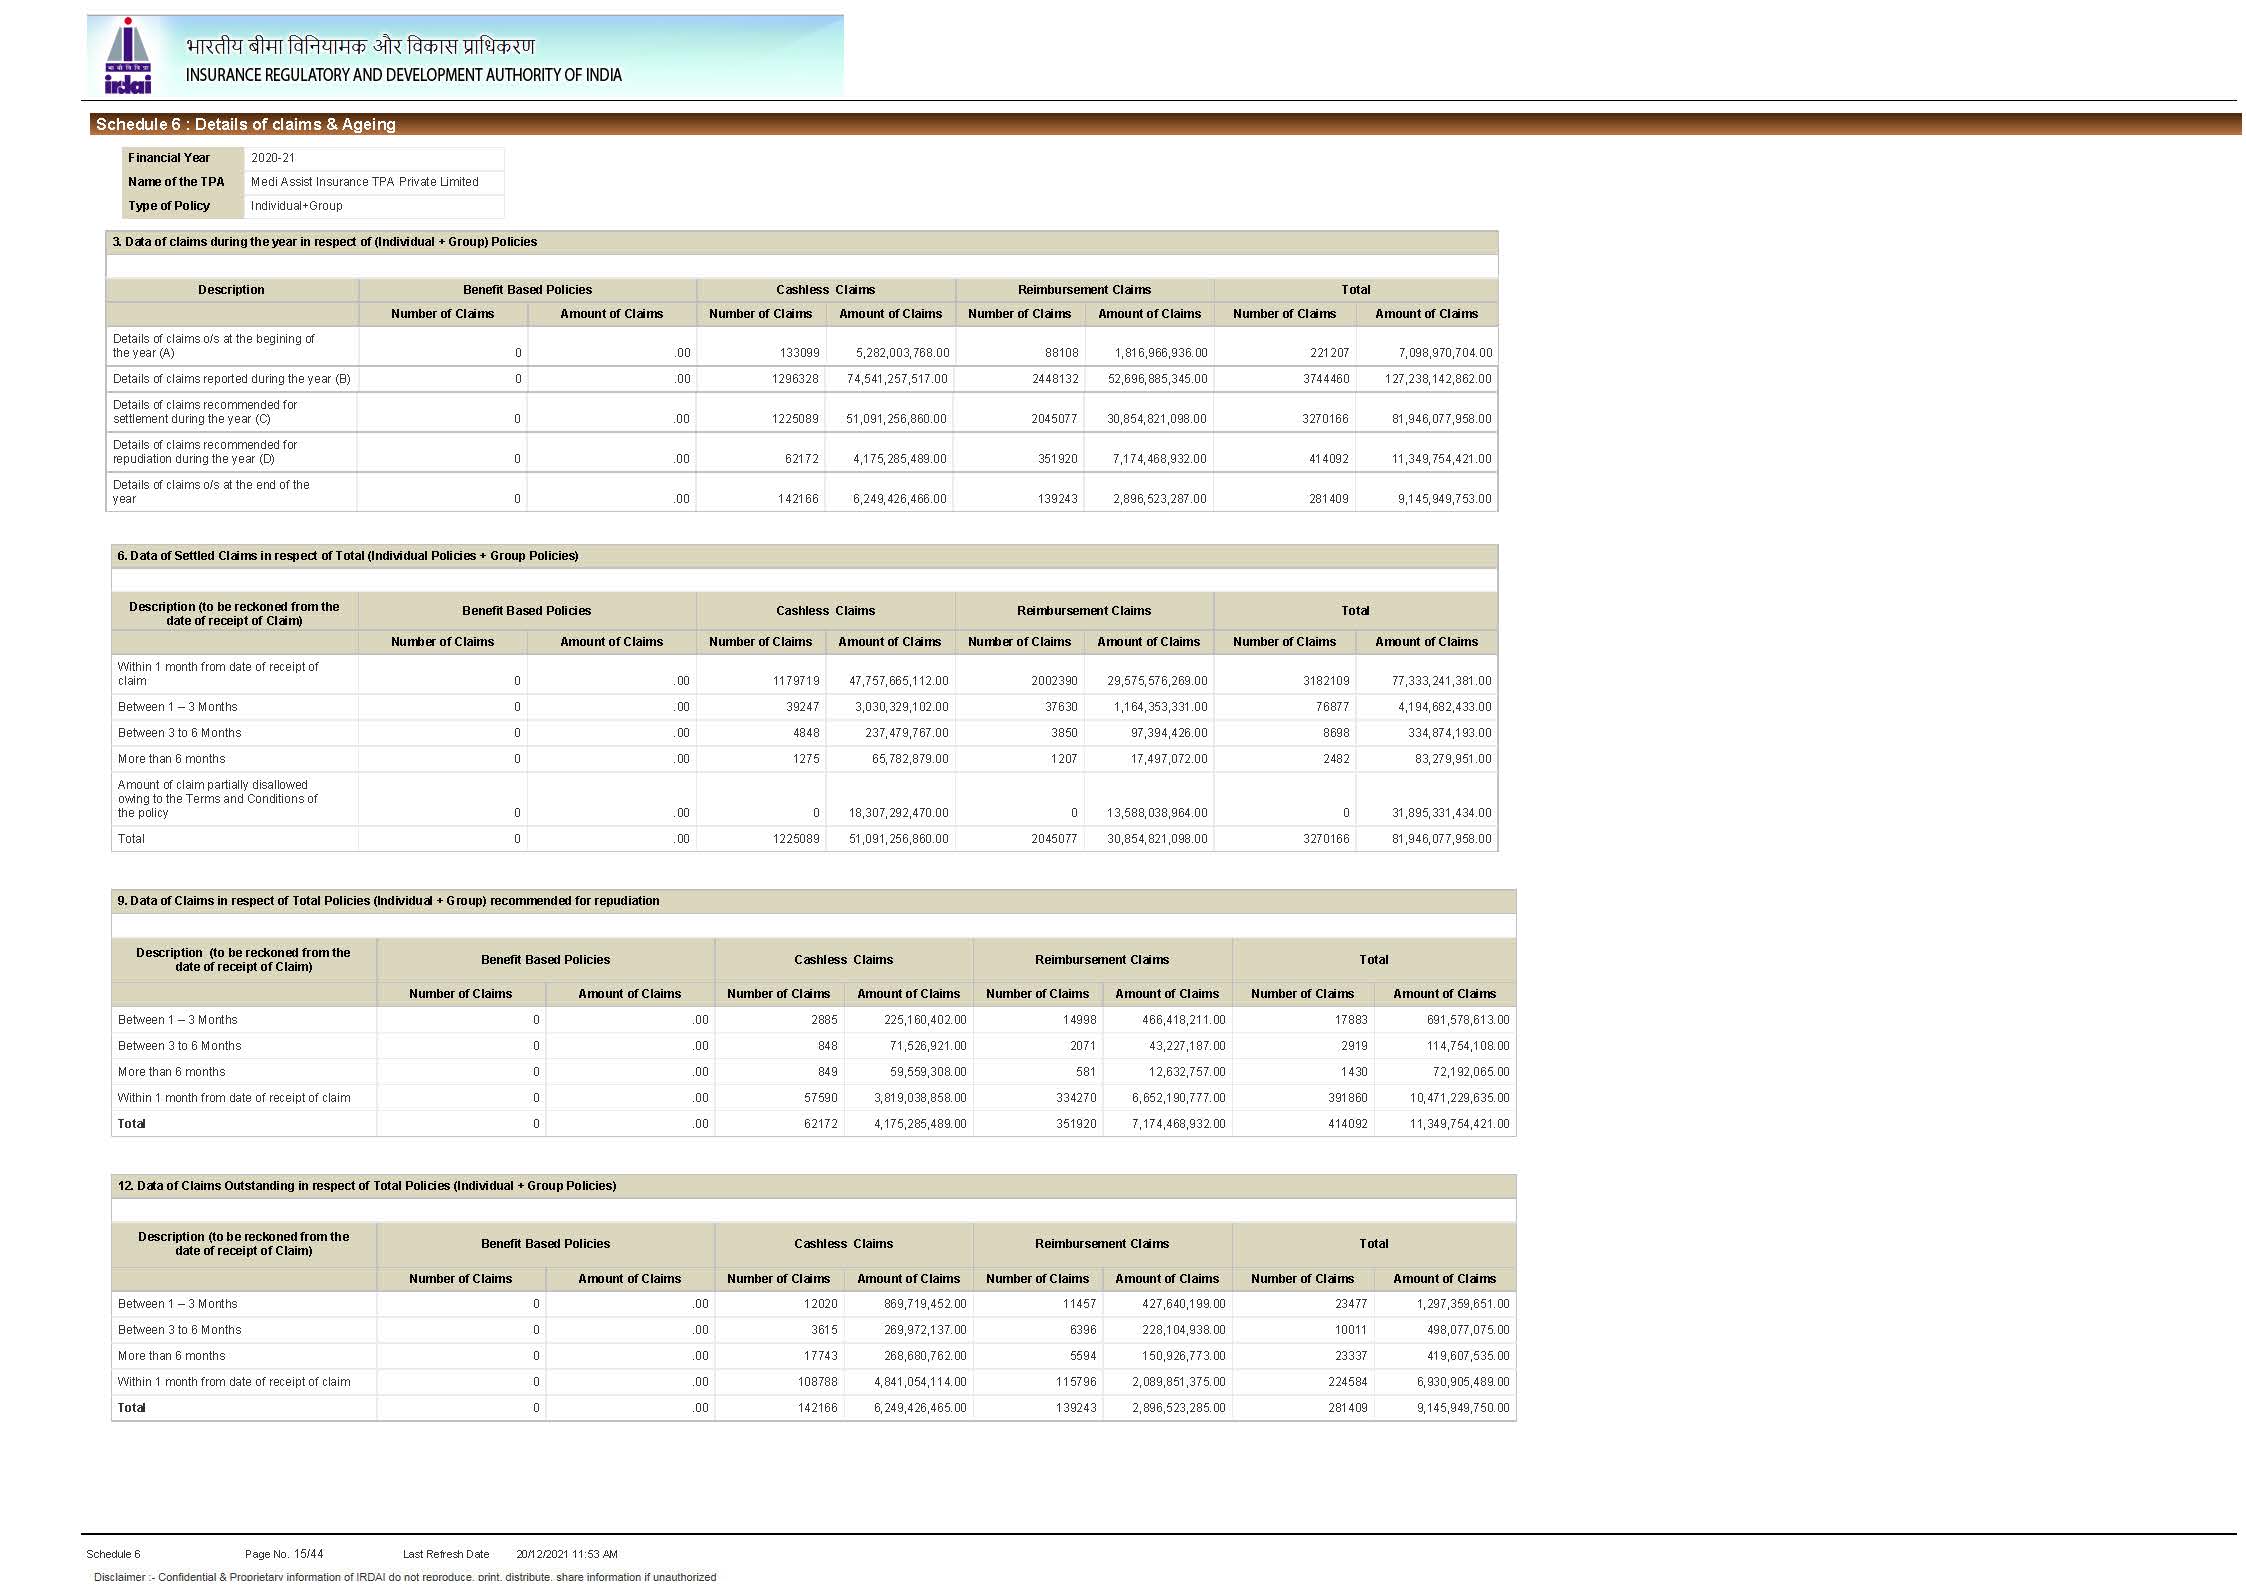Click Benefit Based Policies header in section 9
Viewport: 2246px width, 1588px height.
pyautogui.click(x=545, y=960)
